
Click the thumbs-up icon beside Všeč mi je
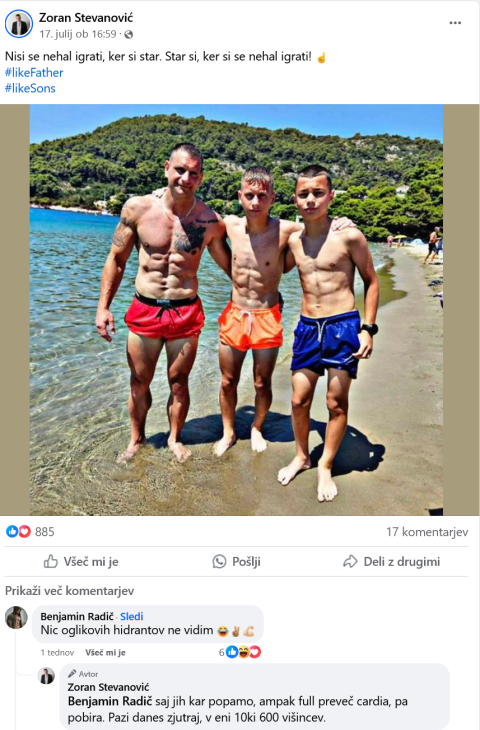tap(50, 561)
